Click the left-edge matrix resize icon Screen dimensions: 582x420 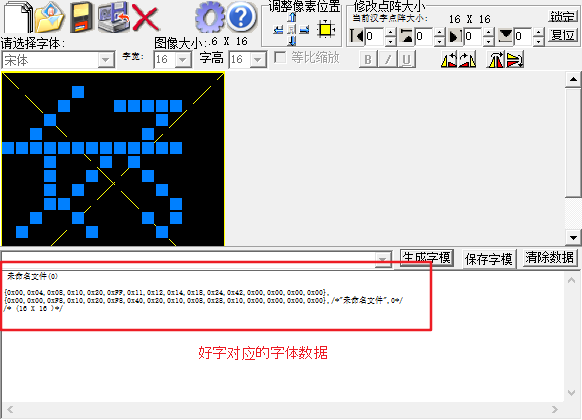click(357, 36)
